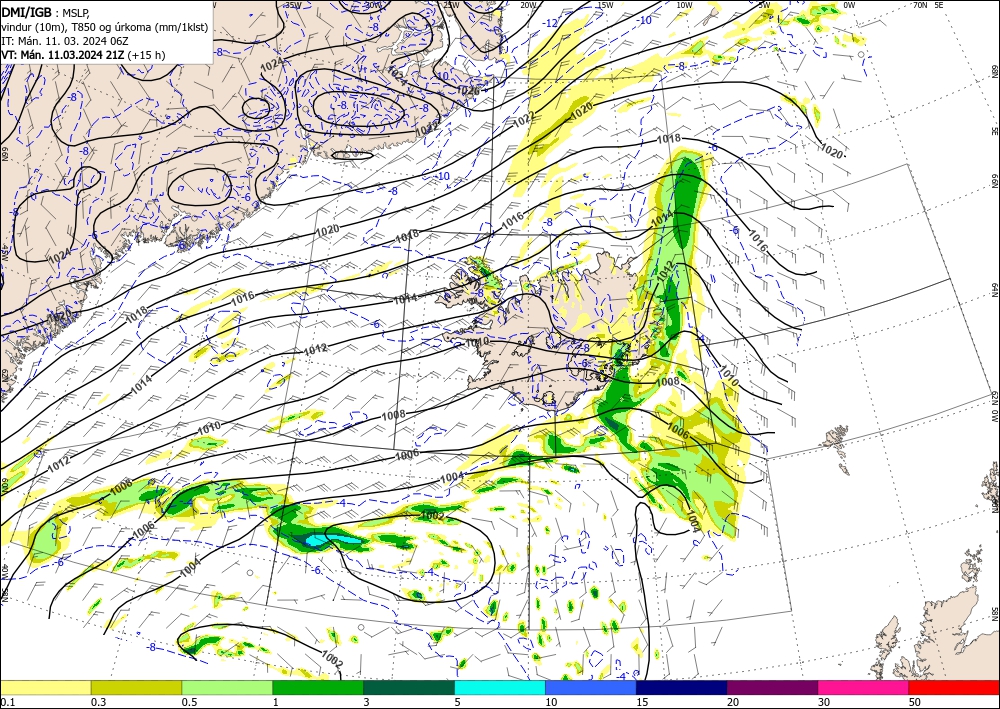Click the "IT: Mán. 11. 03. 2024 06Z" line
The width and height of the screenshot is (1000, 709).
66,41
